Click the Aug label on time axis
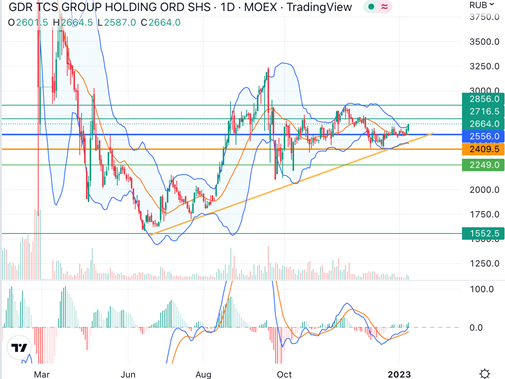 tap(203, 374)
